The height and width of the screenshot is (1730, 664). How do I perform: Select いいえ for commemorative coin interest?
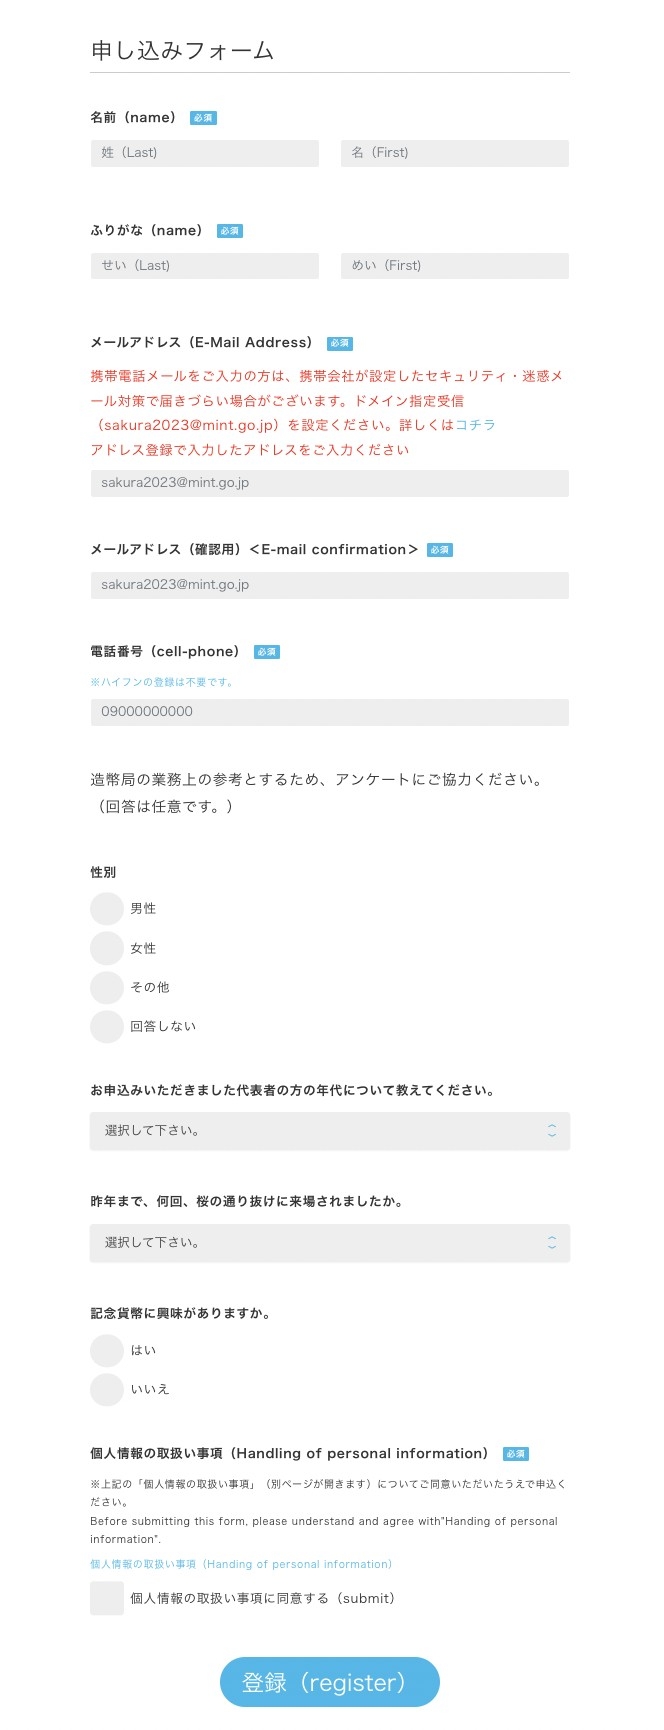click(x=107, y=1389)
